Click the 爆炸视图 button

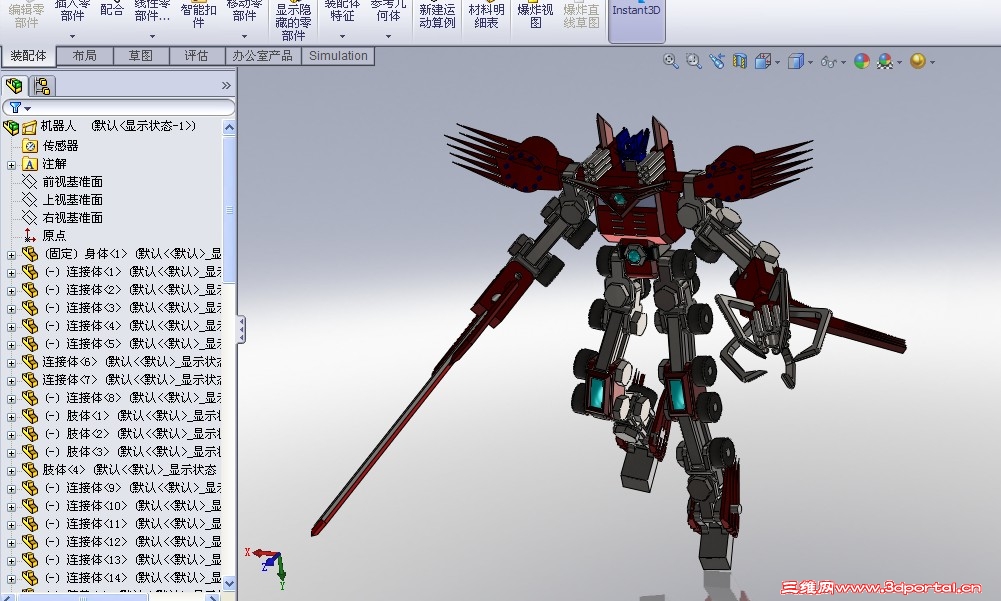[535, 15]
